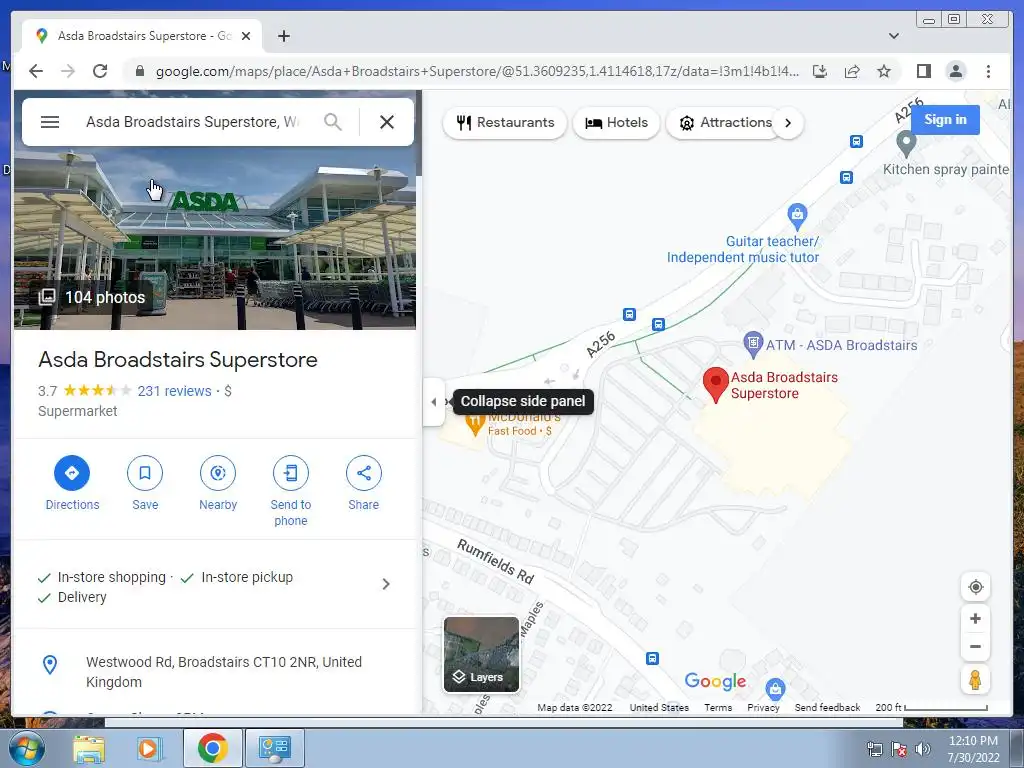Viewport: 1024px width, 768px height.
Task: Share this page icon in address bar
Action: (852, 71)
